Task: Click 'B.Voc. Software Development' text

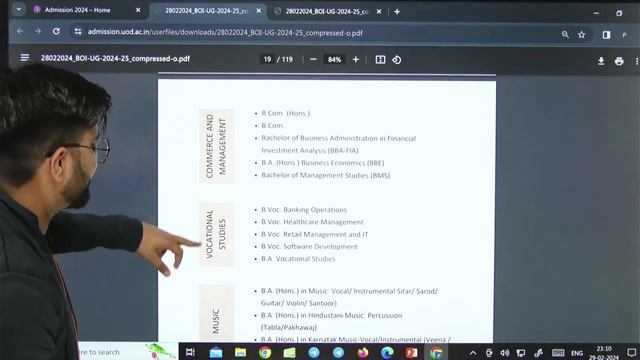Action: point(309,247)
